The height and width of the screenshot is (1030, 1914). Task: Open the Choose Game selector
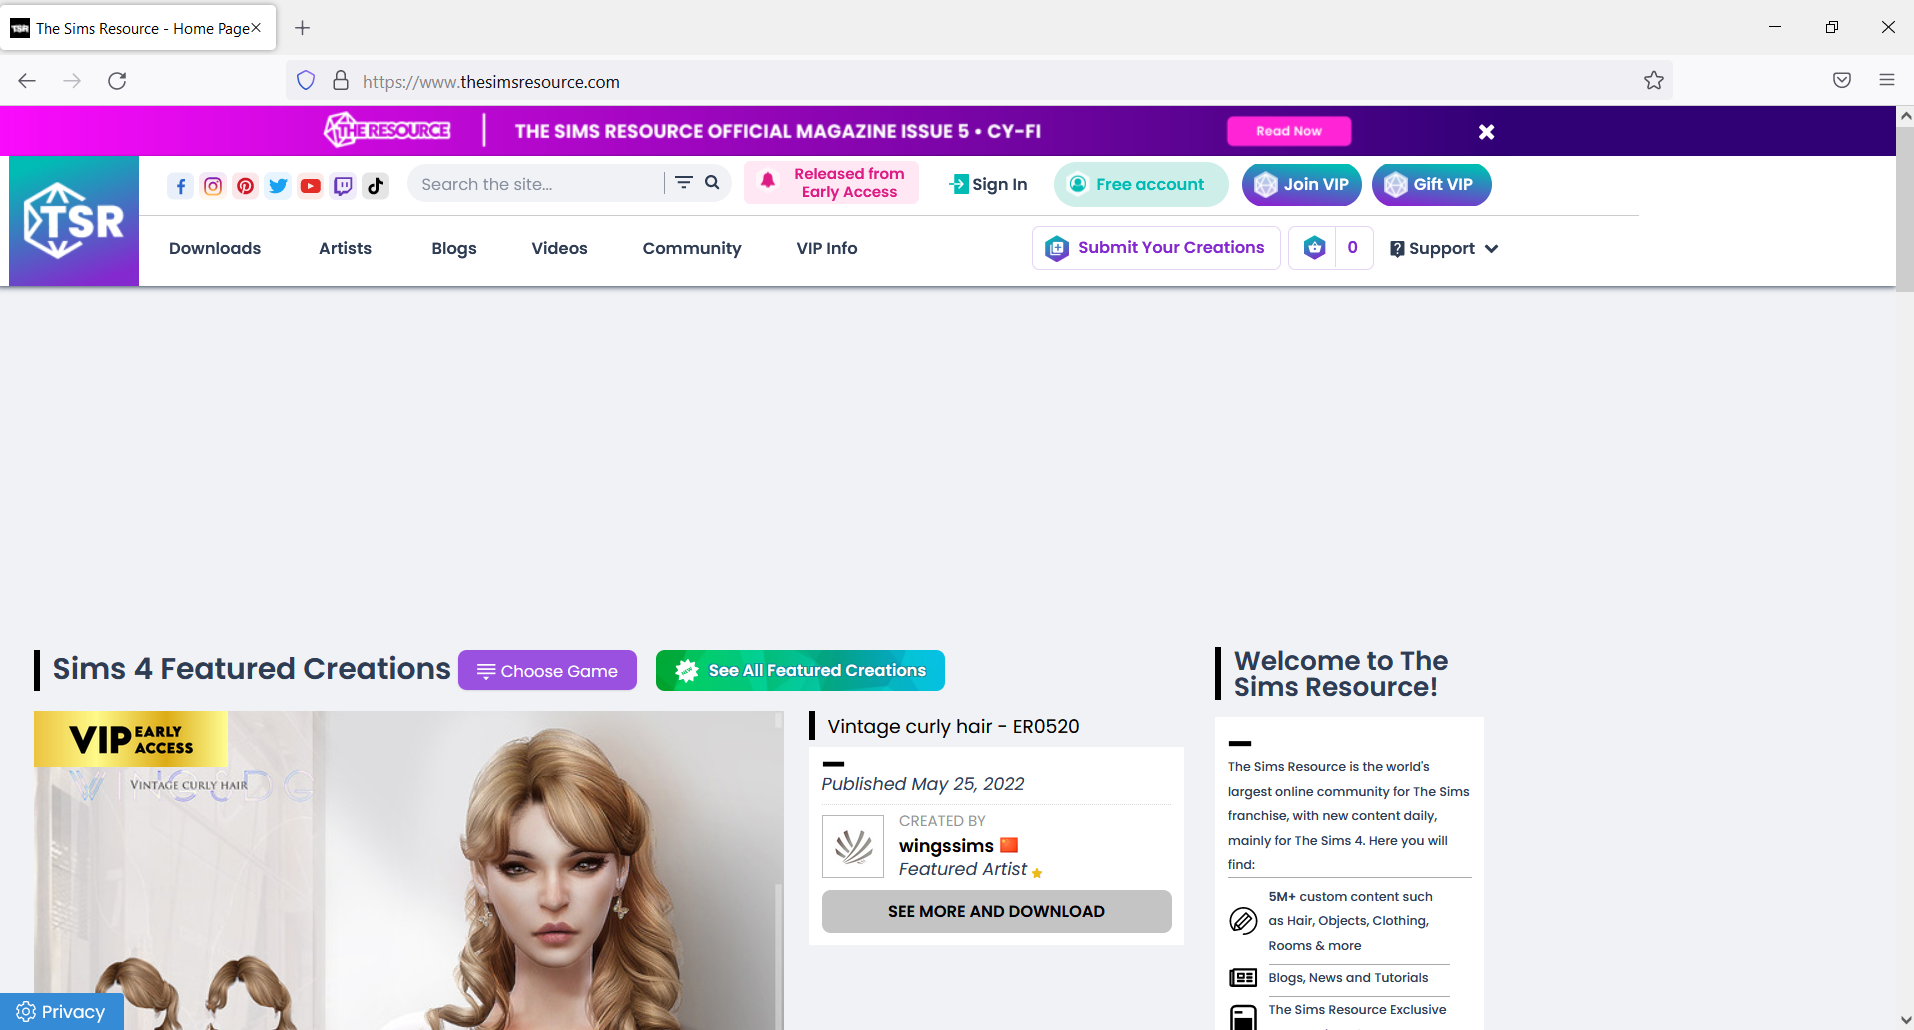(x=546, y=670)
